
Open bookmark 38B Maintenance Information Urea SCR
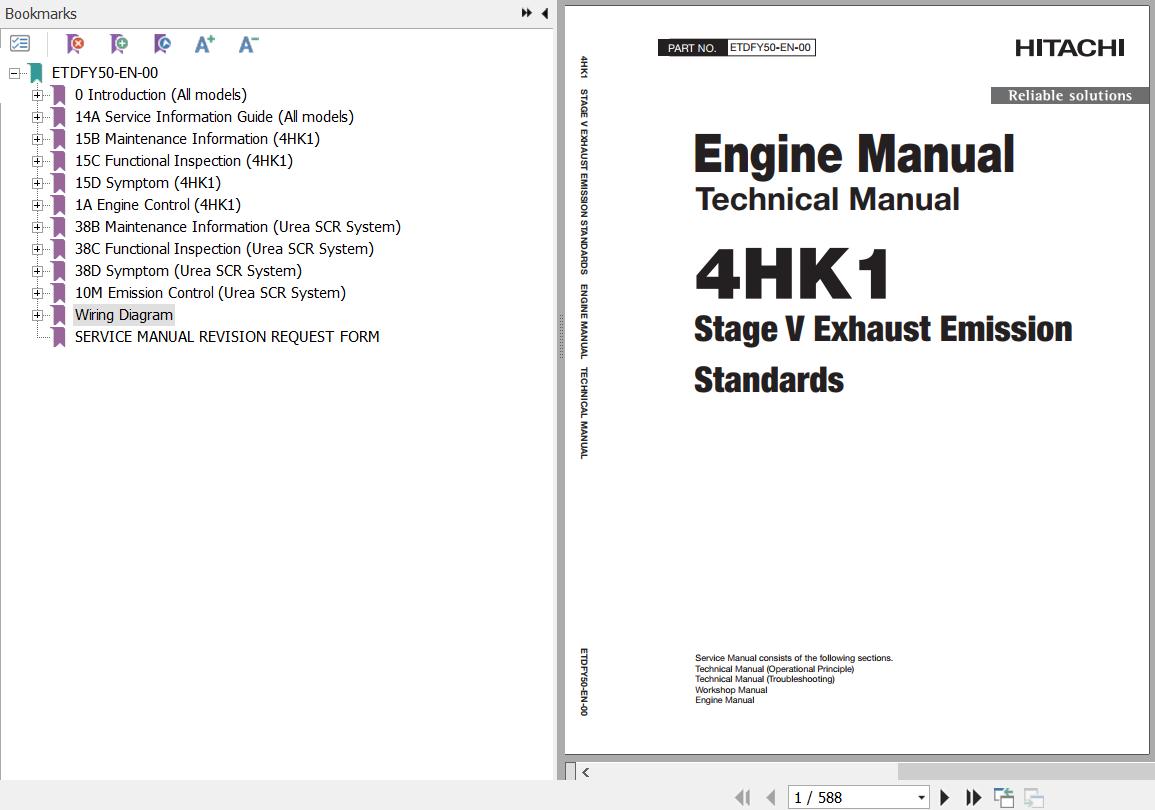pyautogui.click(x=238, y=228)
